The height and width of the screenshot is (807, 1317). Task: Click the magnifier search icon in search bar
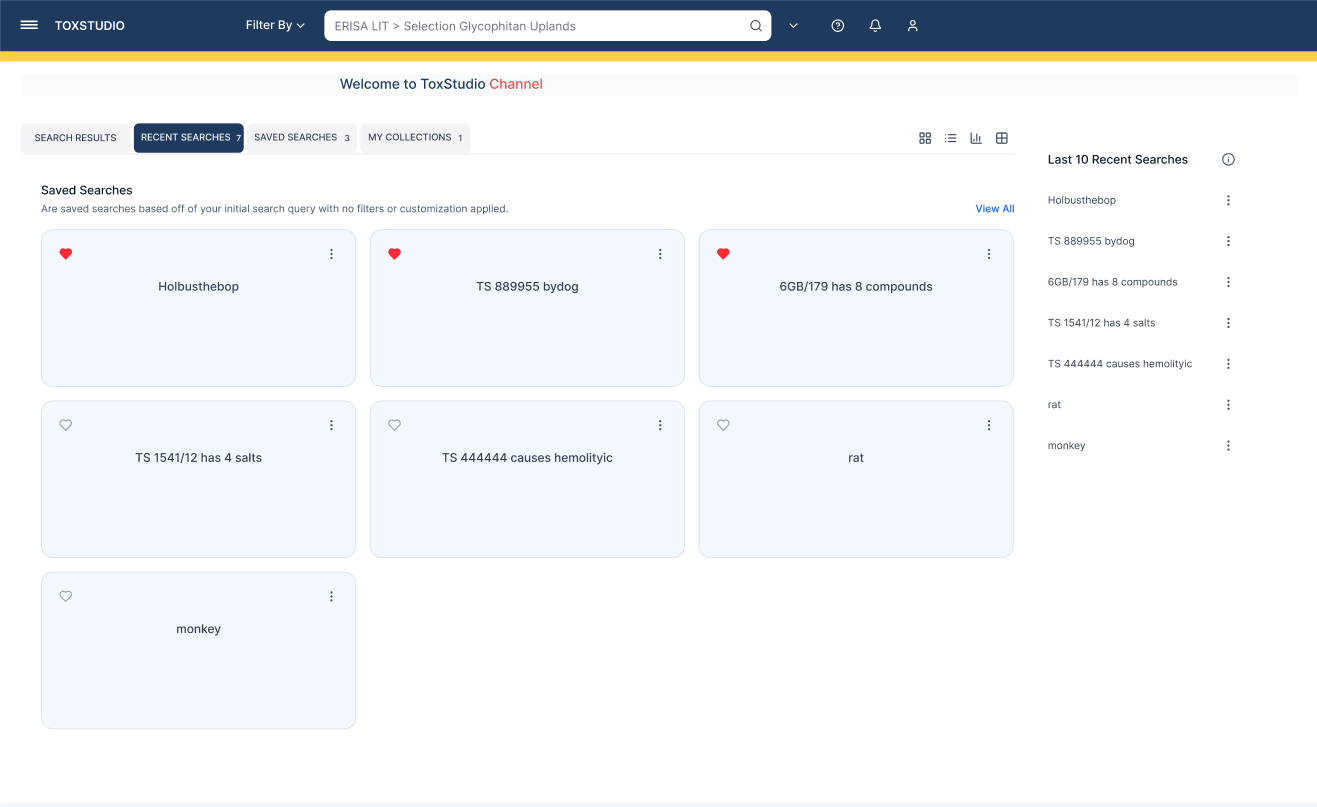point(756,26)
